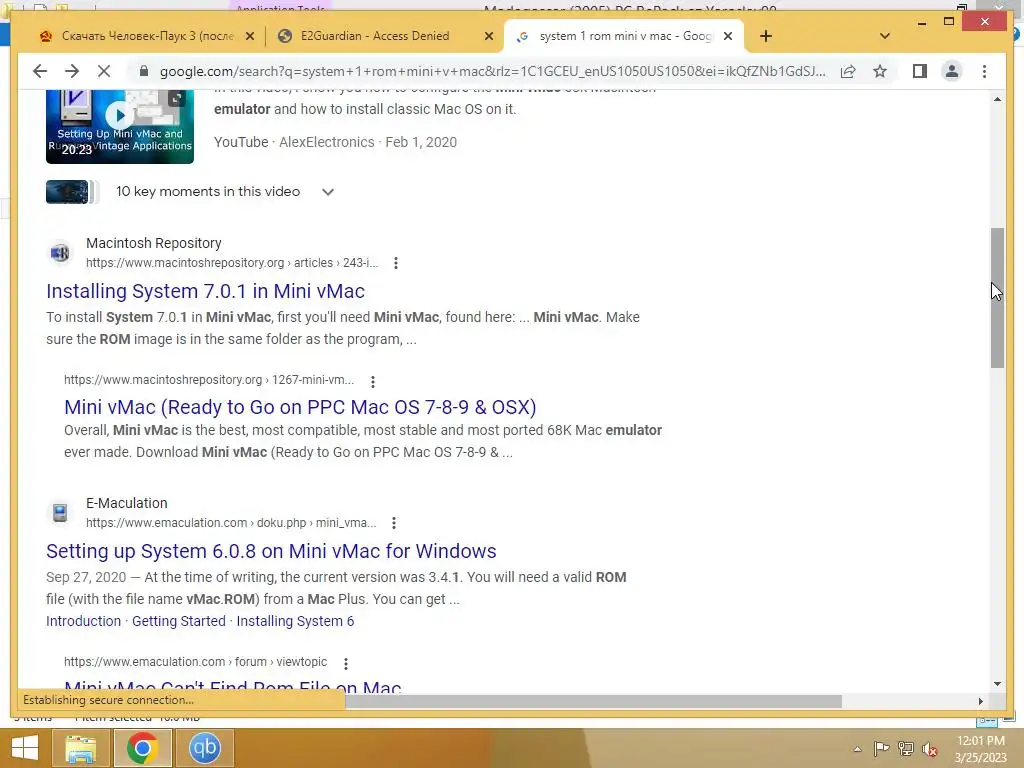Open the clock showing 12:01 PM
The height and width of the screenshot is (768, 1024).
point(980,749)
